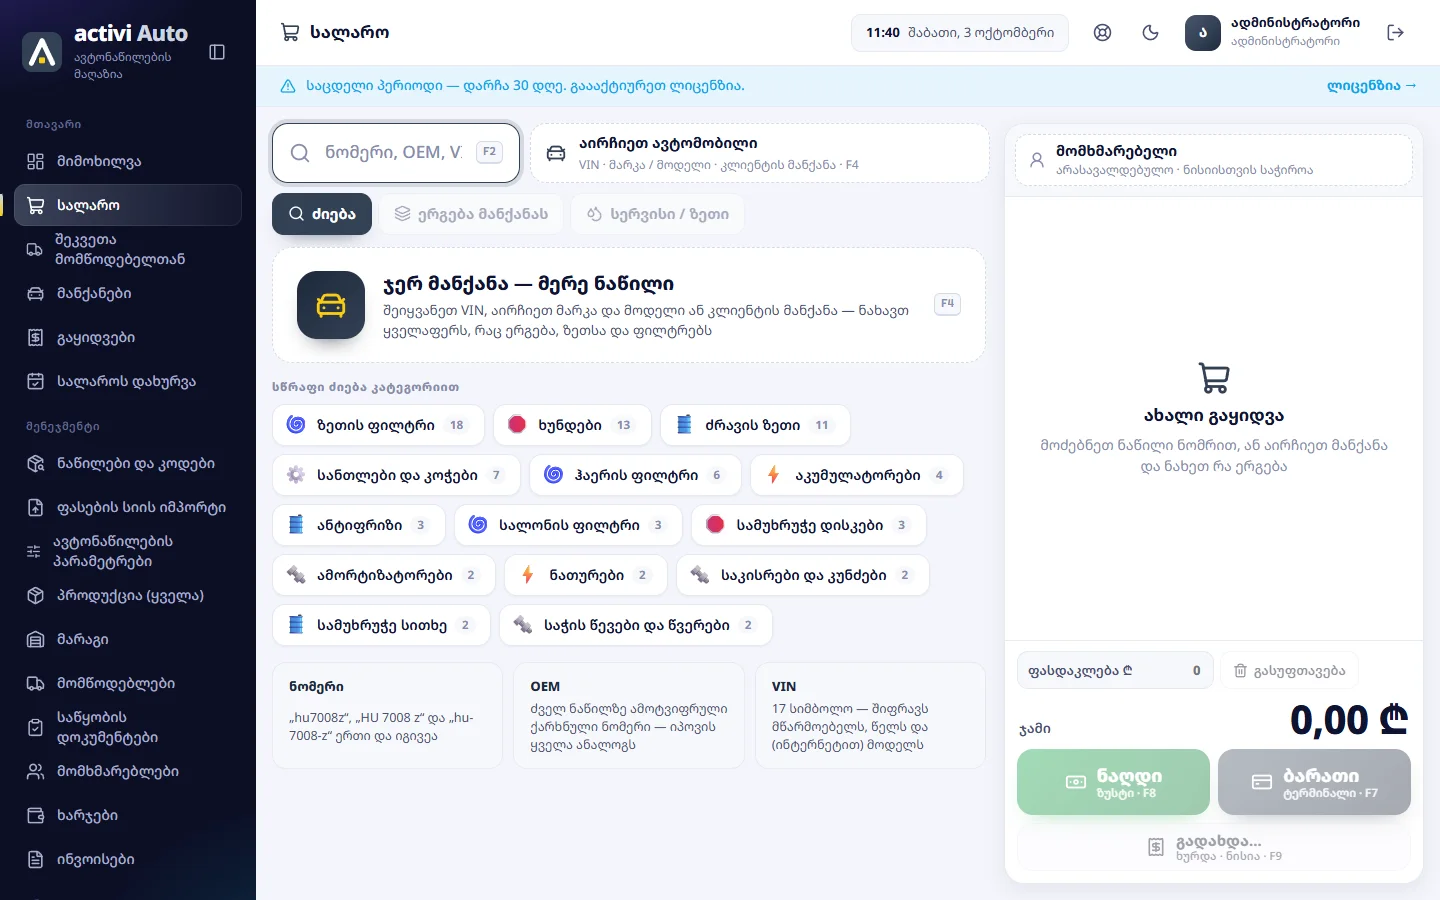This screenshot has height=900, width=1440.
Task: Click the საკისრები და კუნძები chip
Action: (x=803, y=575)
